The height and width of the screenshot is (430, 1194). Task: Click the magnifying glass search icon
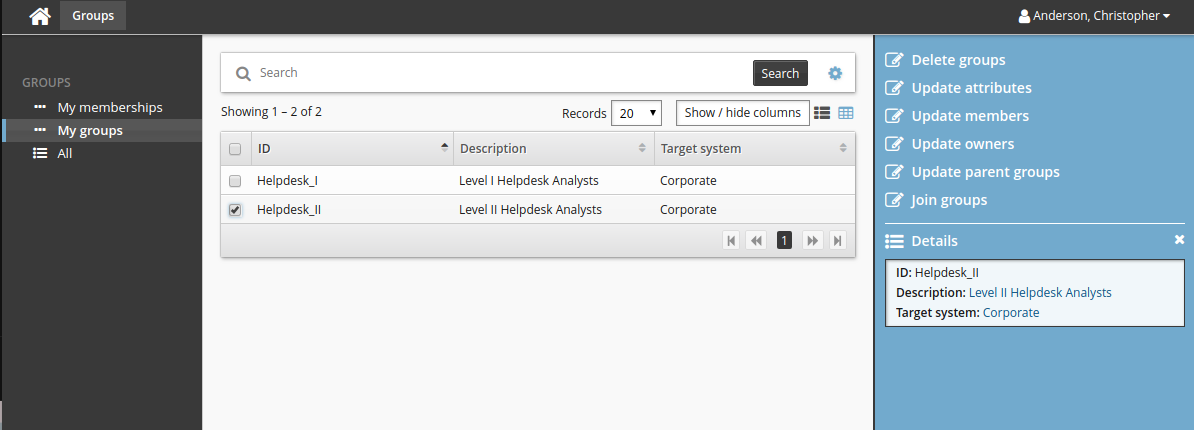243,73
